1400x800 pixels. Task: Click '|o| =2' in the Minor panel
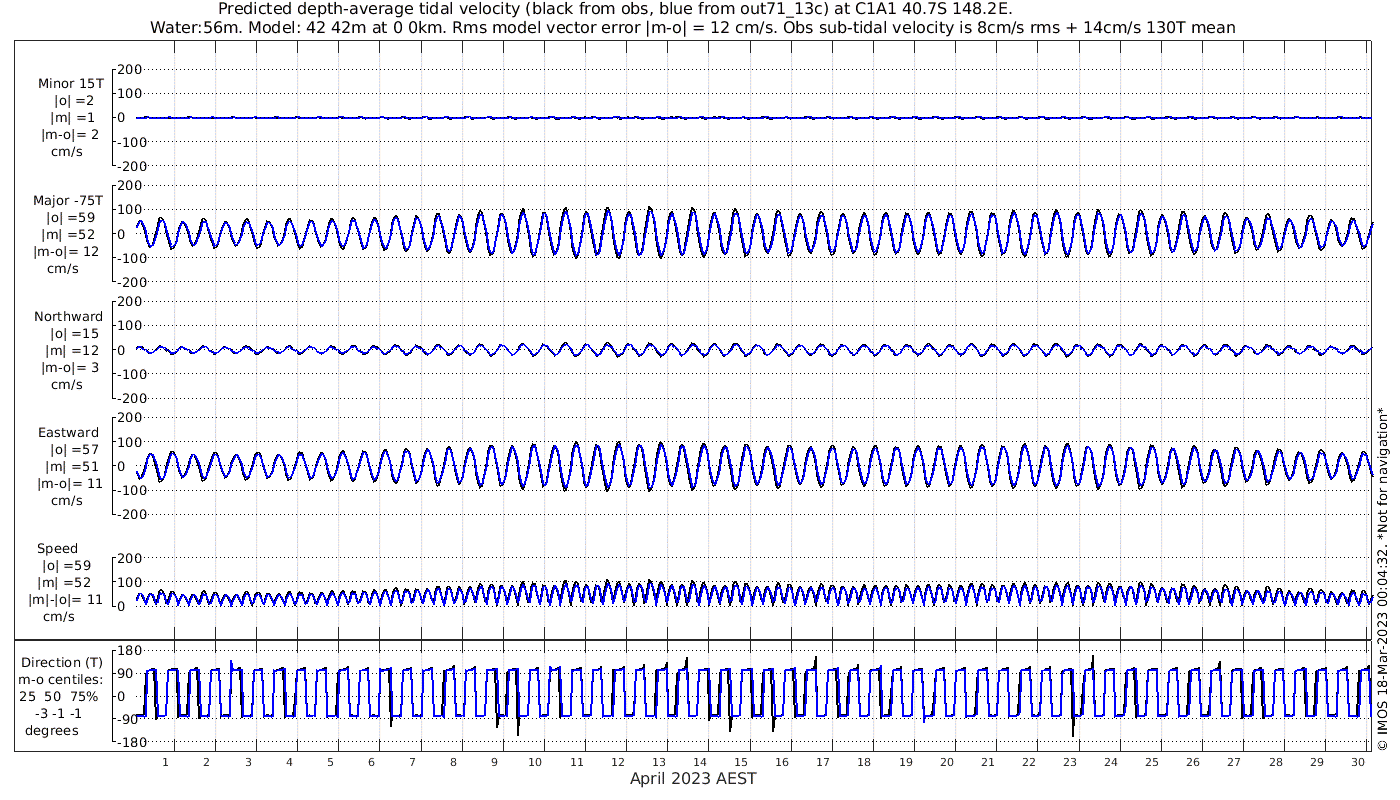coord(74,101)
